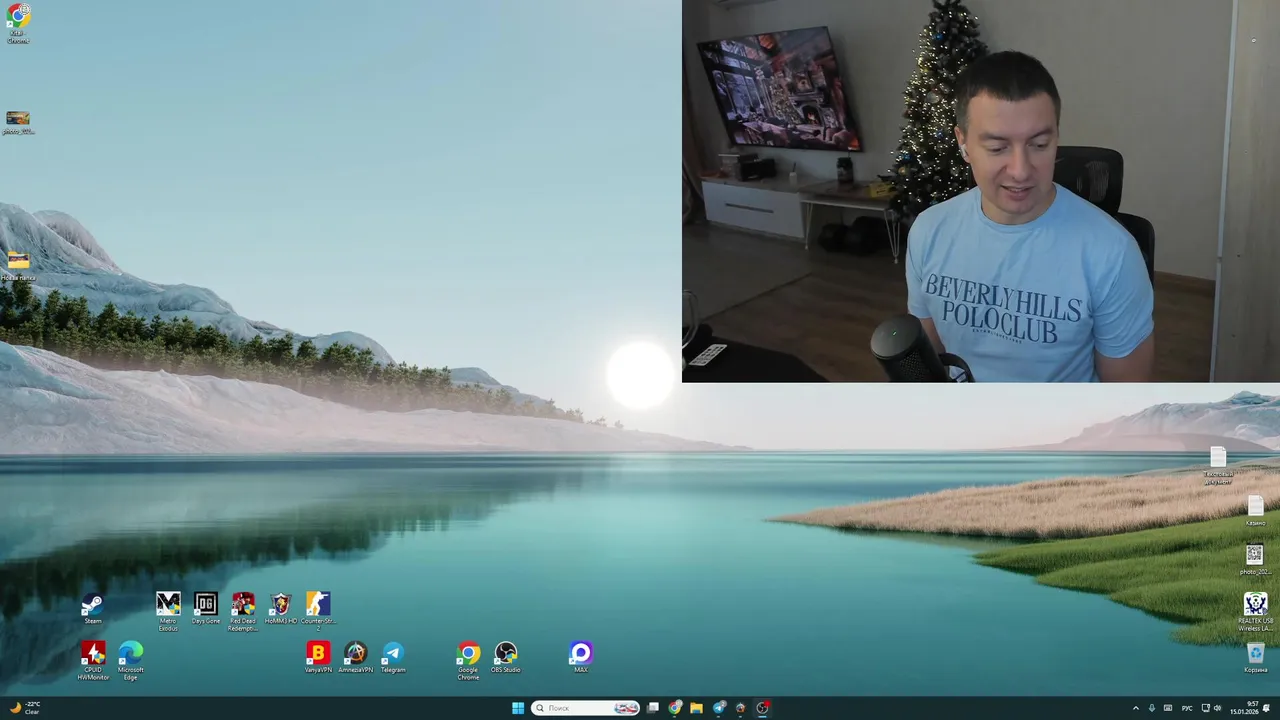Switch to Chrome in the taskbar

(675, 708)
